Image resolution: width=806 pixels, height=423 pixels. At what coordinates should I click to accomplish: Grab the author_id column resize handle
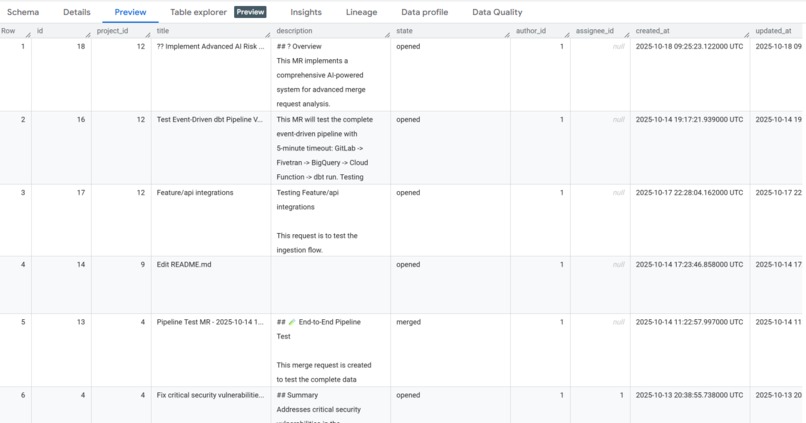(567, 35)
